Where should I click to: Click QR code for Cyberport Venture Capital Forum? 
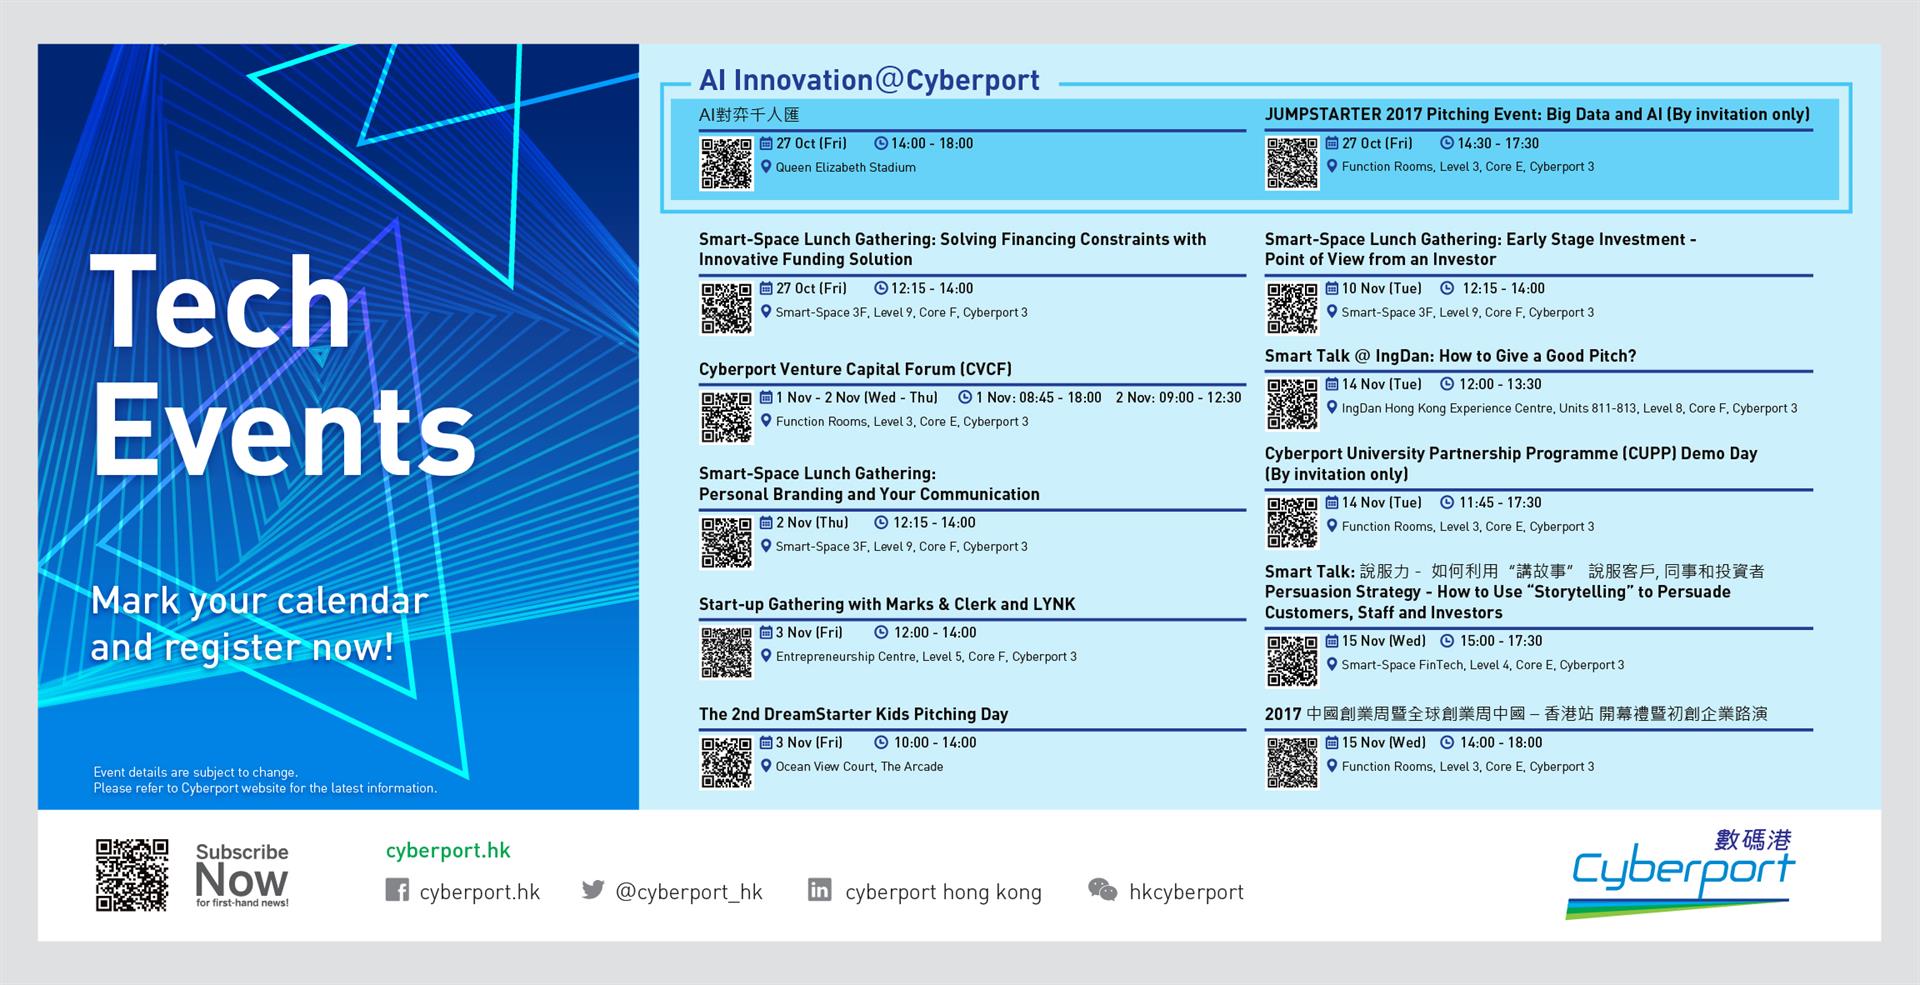(x=726, y=417)
